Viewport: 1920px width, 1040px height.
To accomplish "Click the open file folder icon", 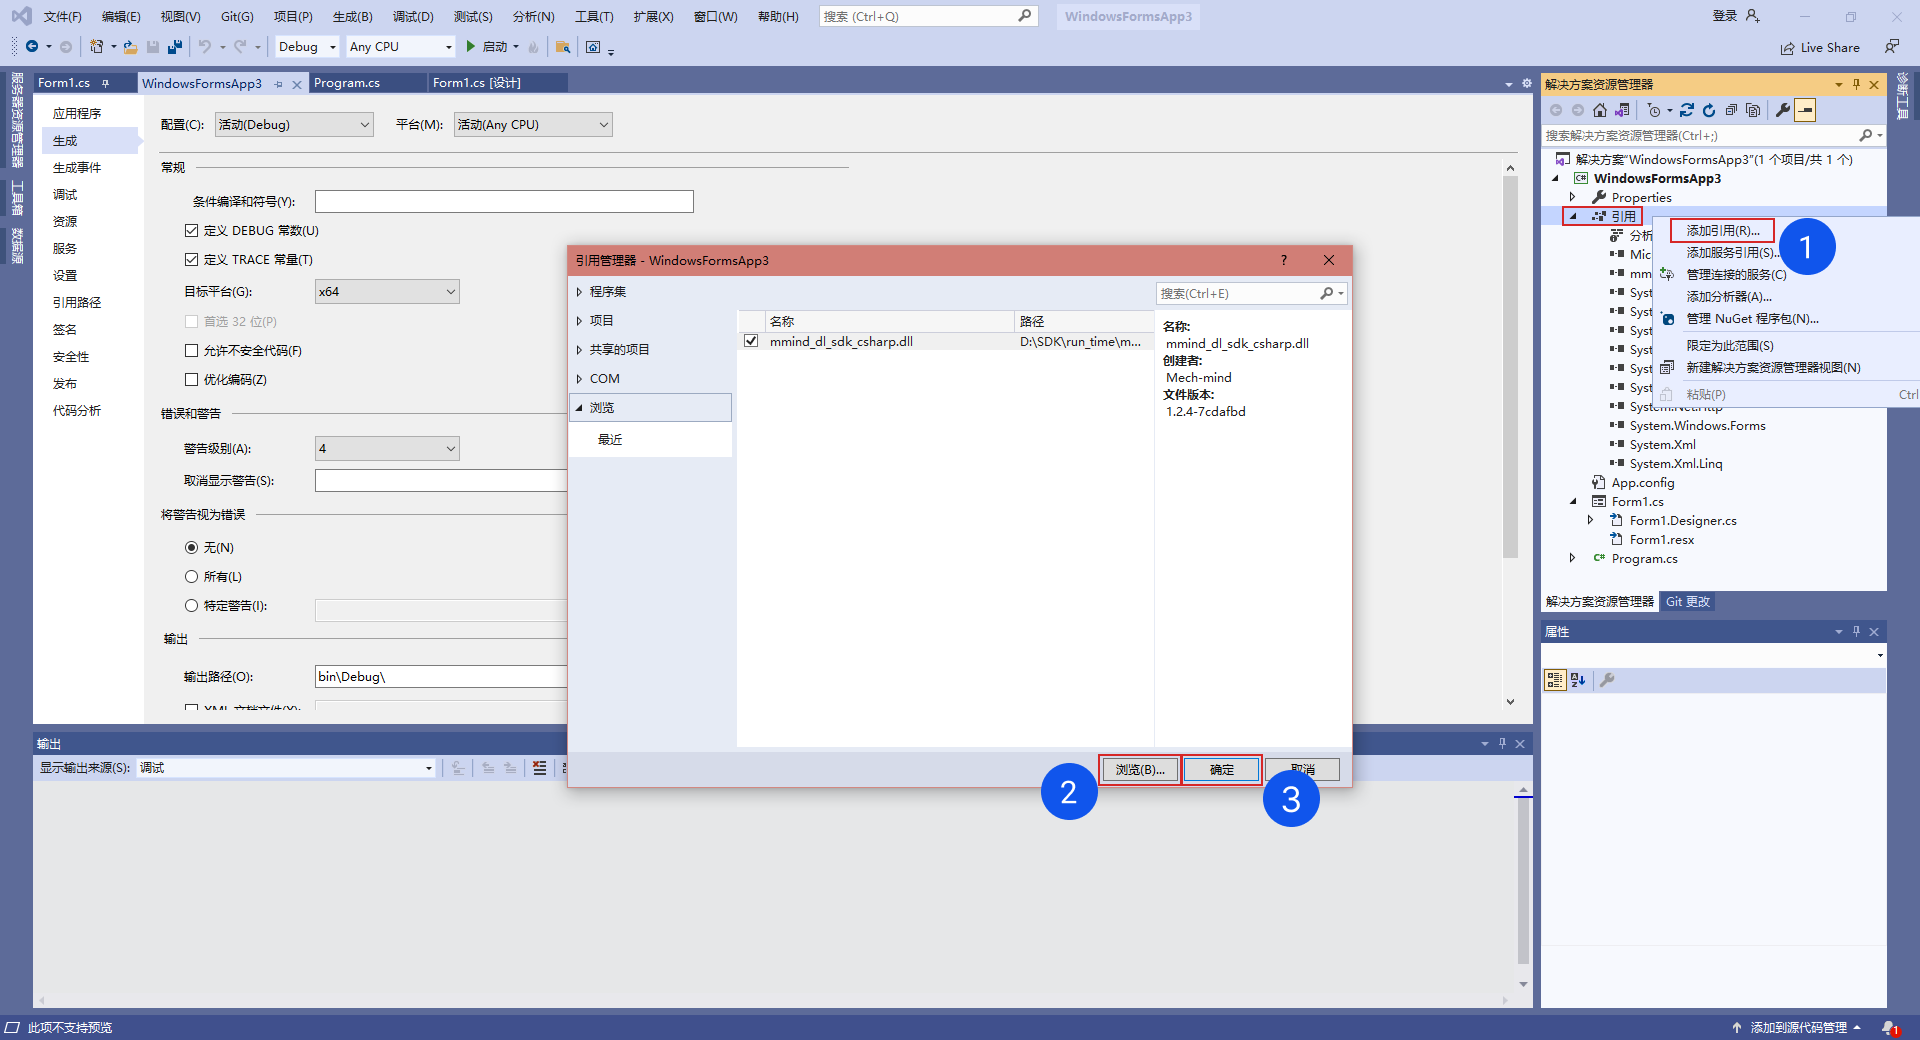I will pos(130,47).
